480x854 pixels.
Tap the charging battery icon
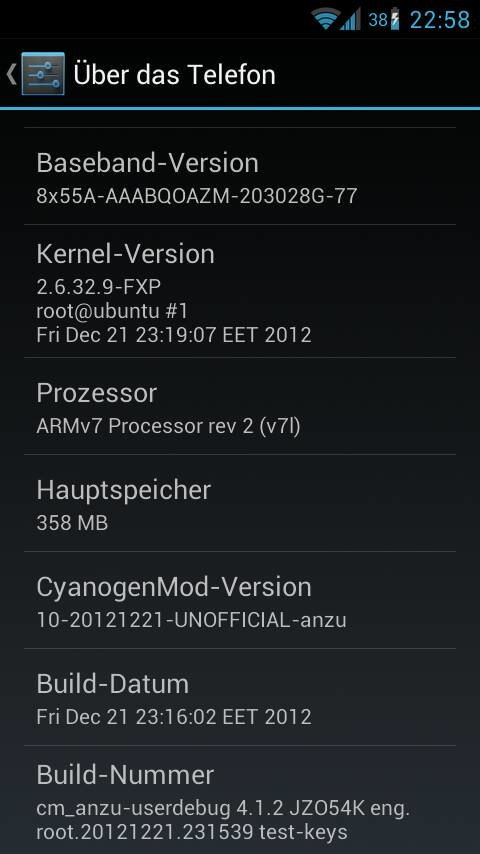click(x=395, y=20)
